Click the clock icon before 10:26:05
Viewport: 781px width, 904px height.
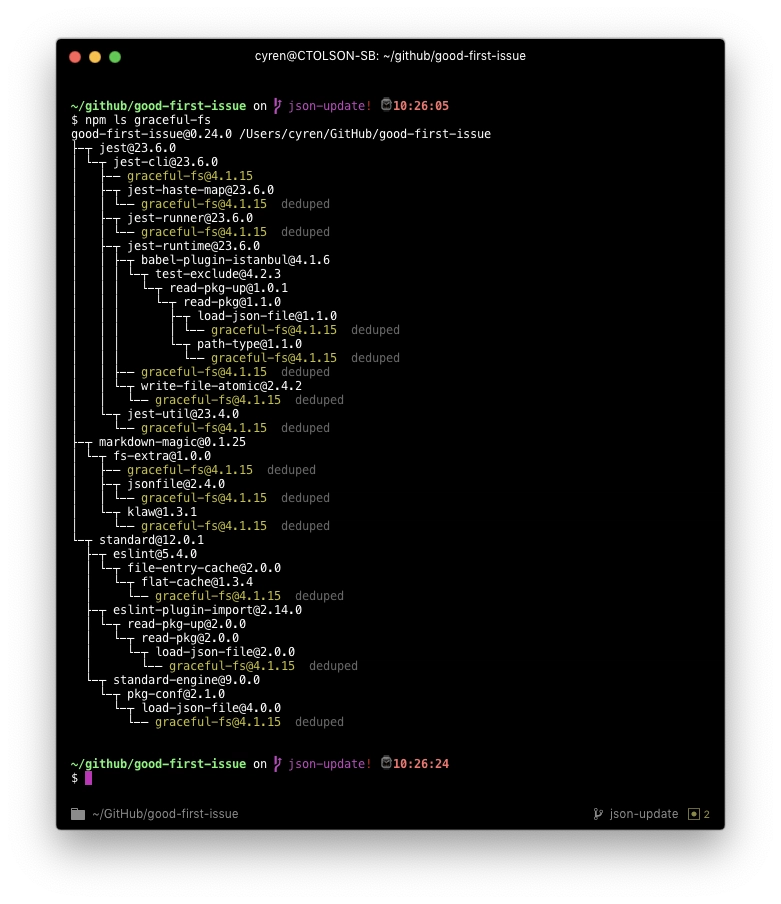tap(386, 104)
